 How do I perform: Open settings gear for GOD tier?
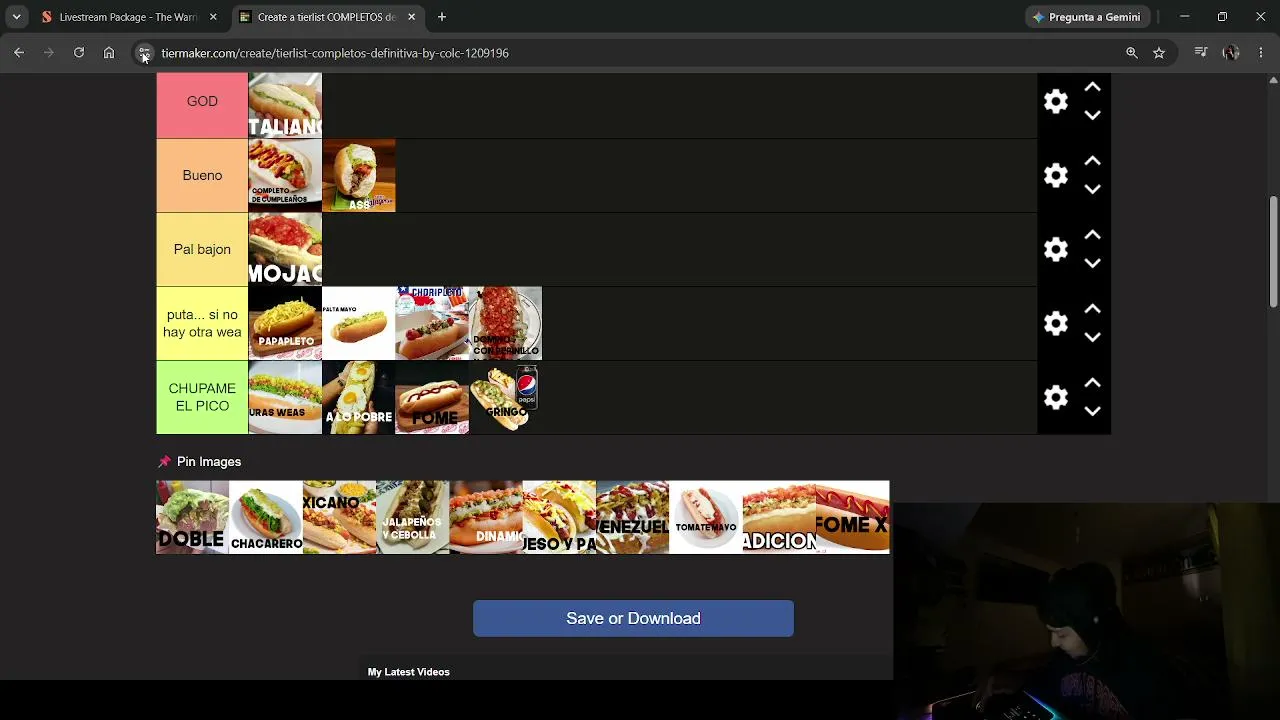[1056, 101]
